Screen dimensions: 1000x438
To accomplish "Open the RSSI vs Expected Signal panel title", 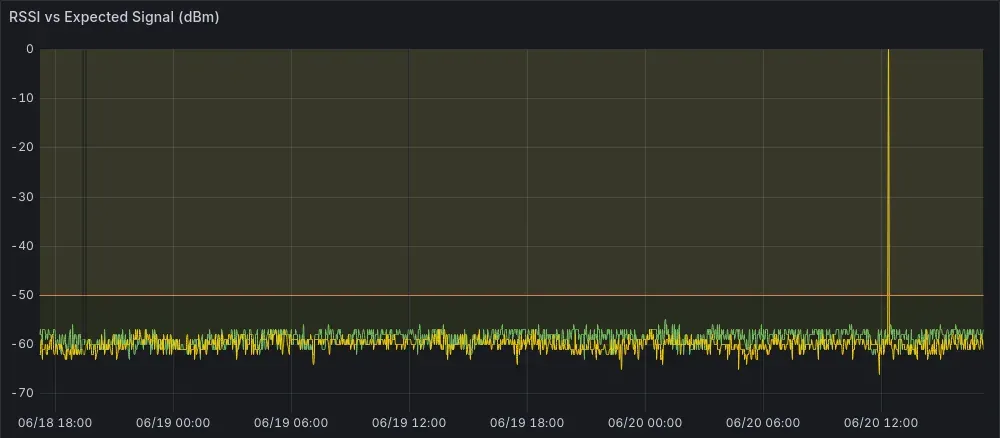I will [x=114, y=17].
